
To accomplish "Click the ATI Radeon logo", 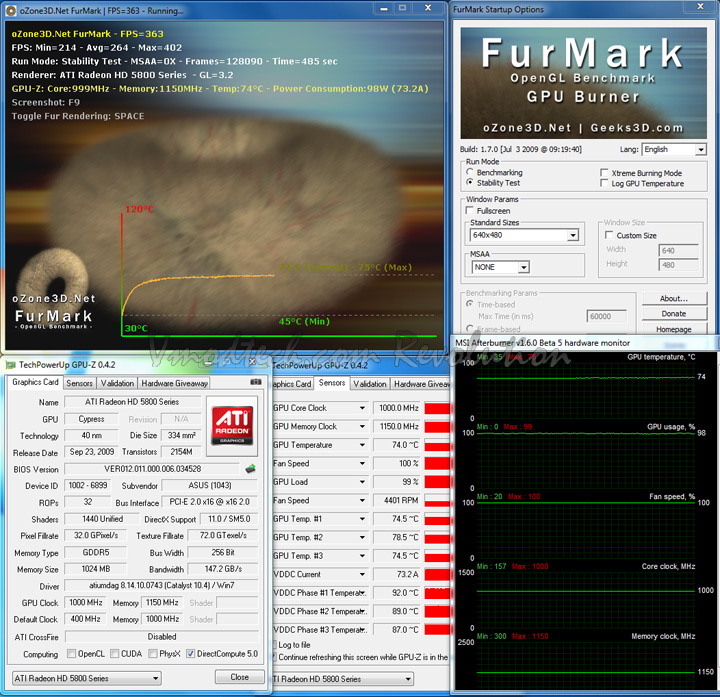I will [x=232, y=425].
